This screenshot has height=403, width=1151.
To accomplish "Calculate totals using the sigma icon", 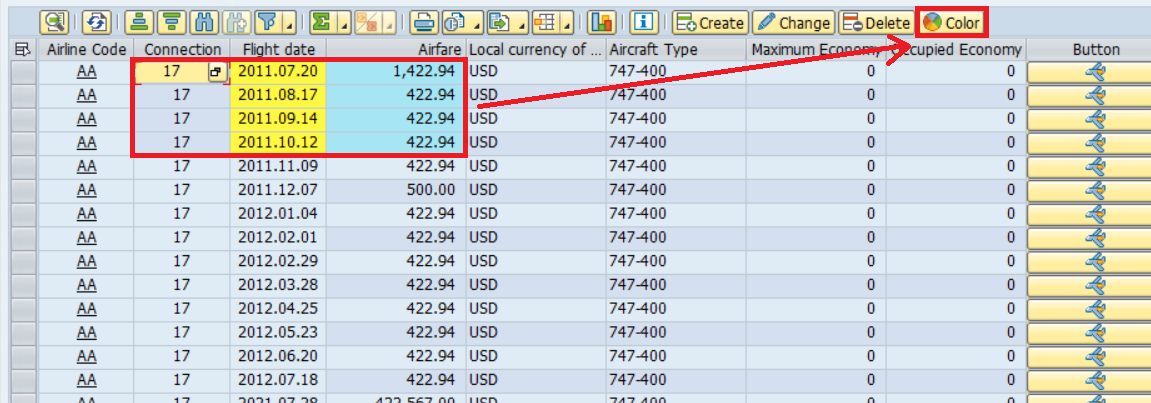I will pos(321,23).
